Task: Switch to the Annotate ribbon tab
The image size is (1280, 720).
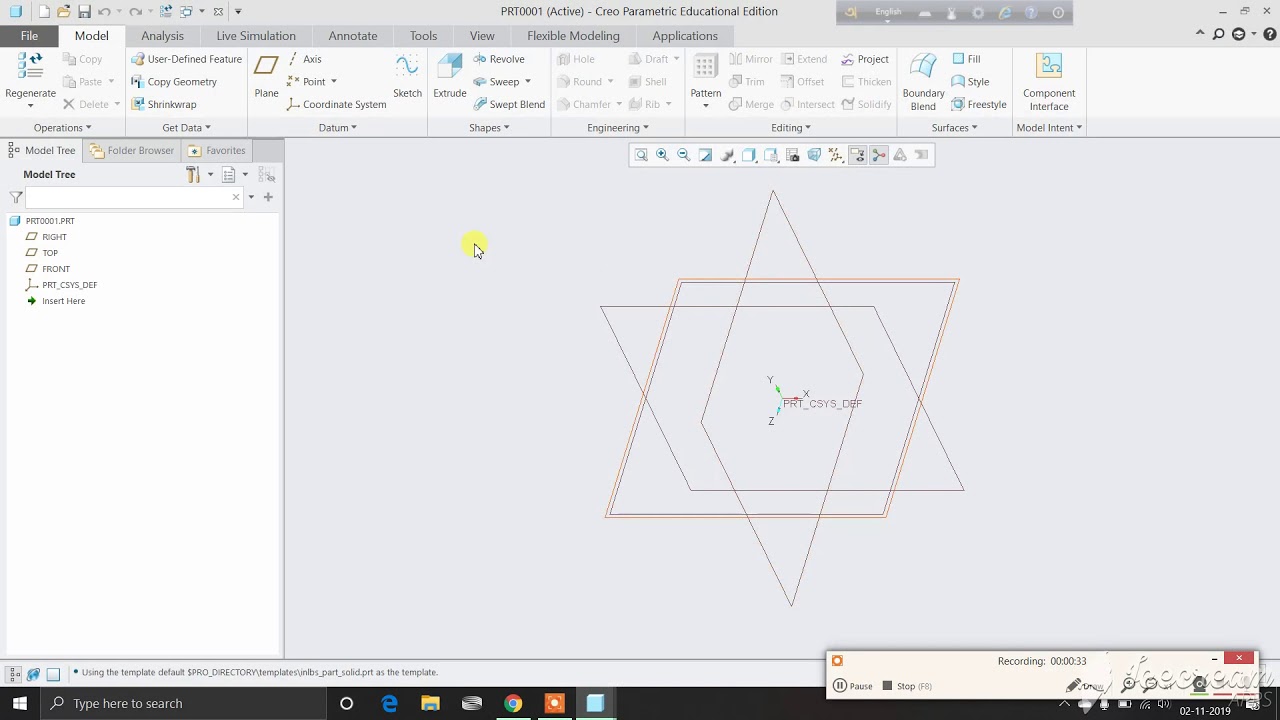Action: [x=353, y=36]
